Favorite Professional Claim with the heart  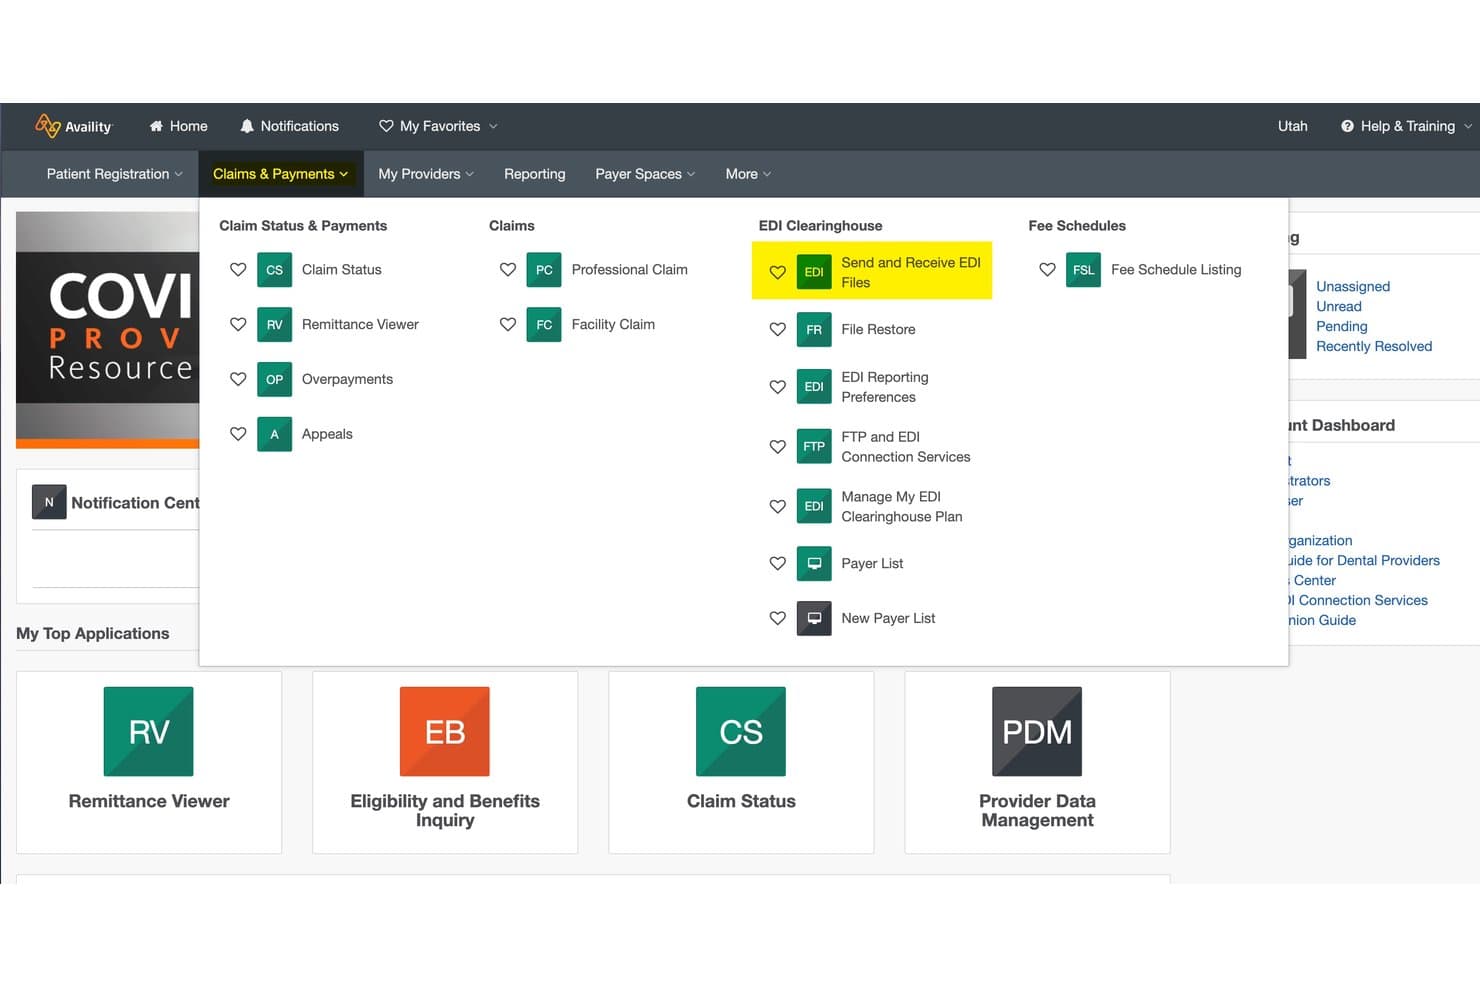[508, 270]
